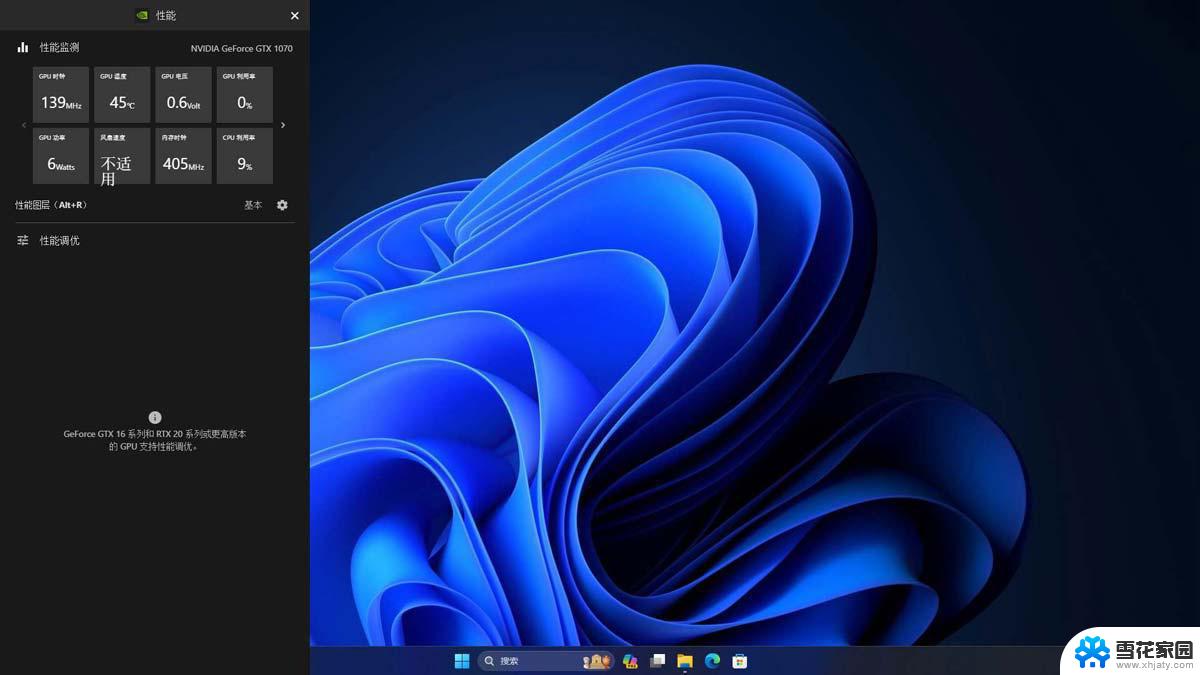Close the 性能 panel

(x=294, y=16)
